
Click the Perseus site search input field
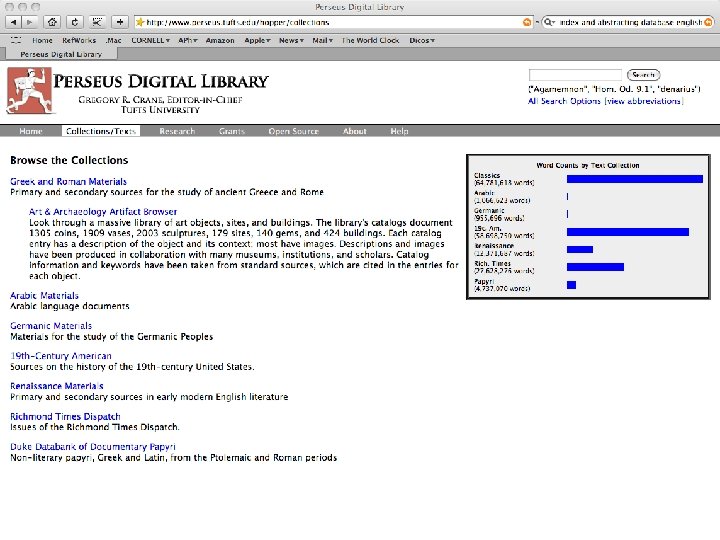click(x=575, y=75)
